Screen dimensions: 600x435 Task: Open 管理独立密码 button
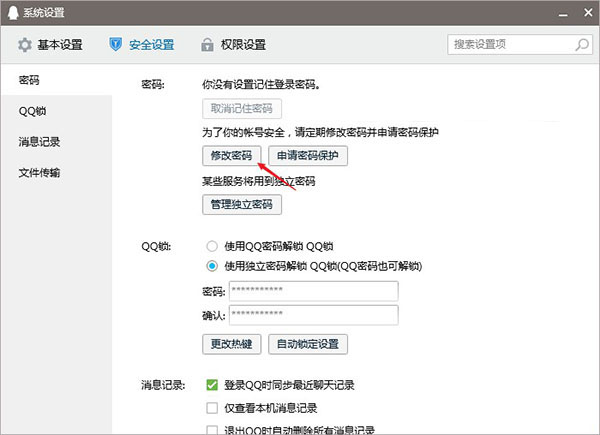pos(241,204)
